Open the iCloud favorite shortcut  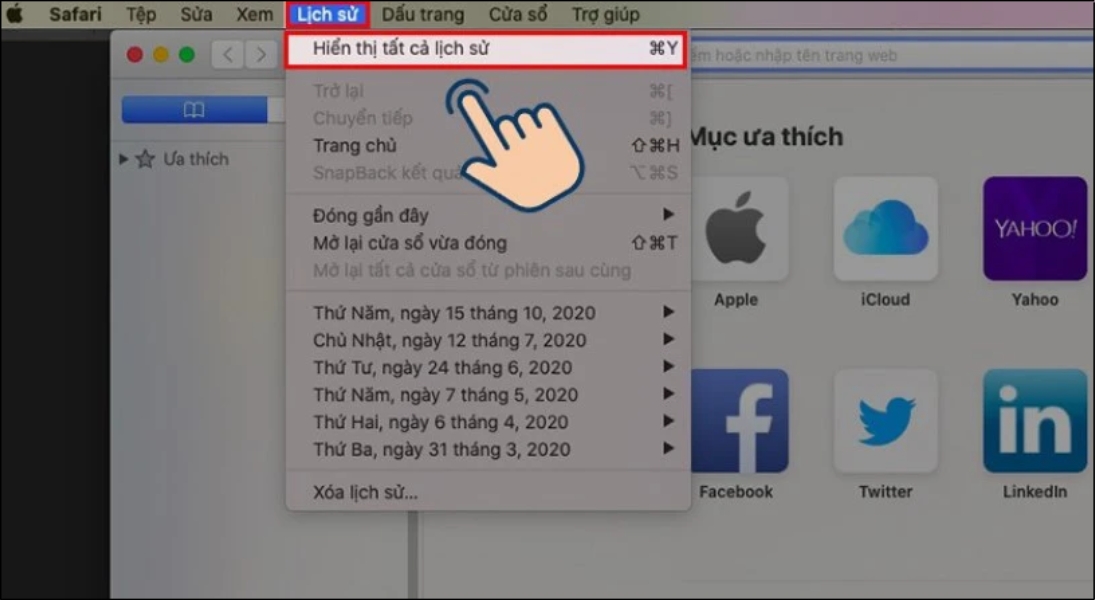coord(884,227)
